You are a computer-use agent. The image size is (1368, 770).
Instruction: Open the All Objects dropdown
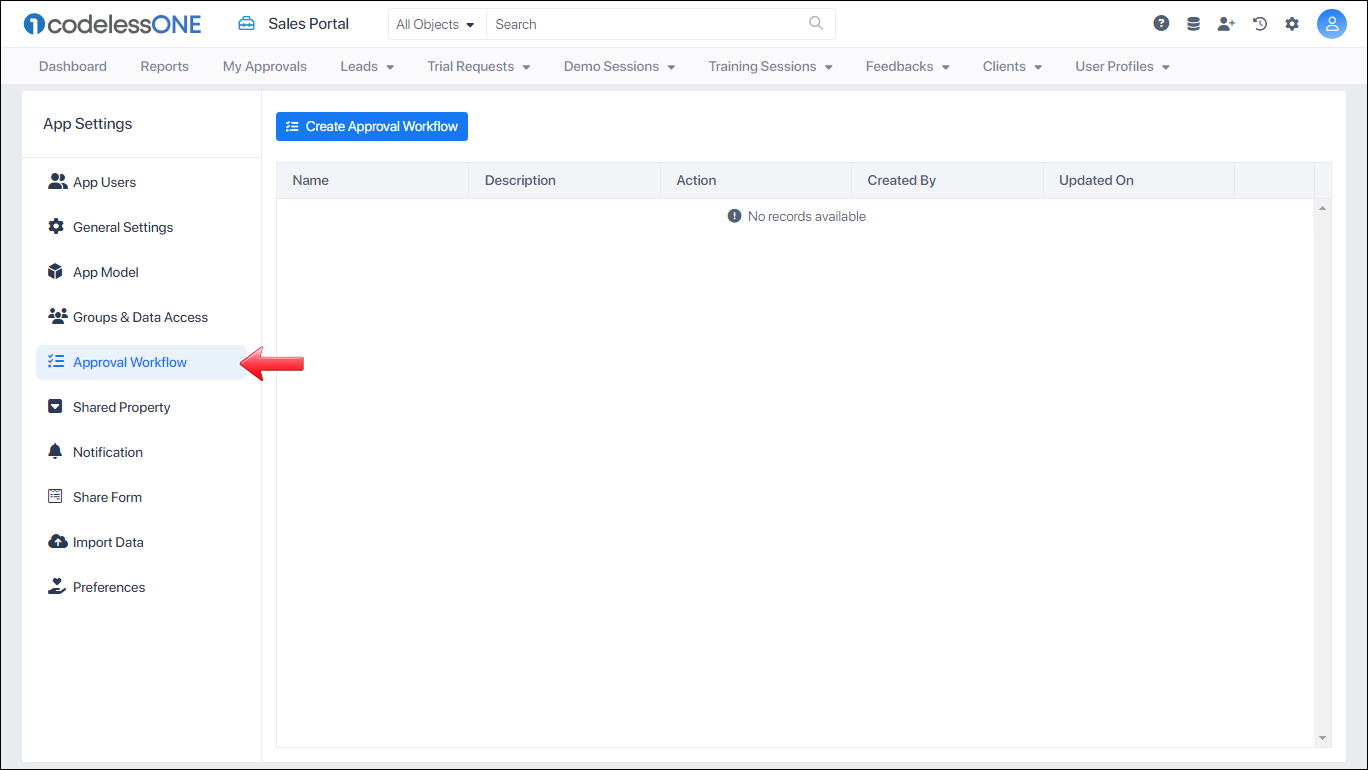436,23
